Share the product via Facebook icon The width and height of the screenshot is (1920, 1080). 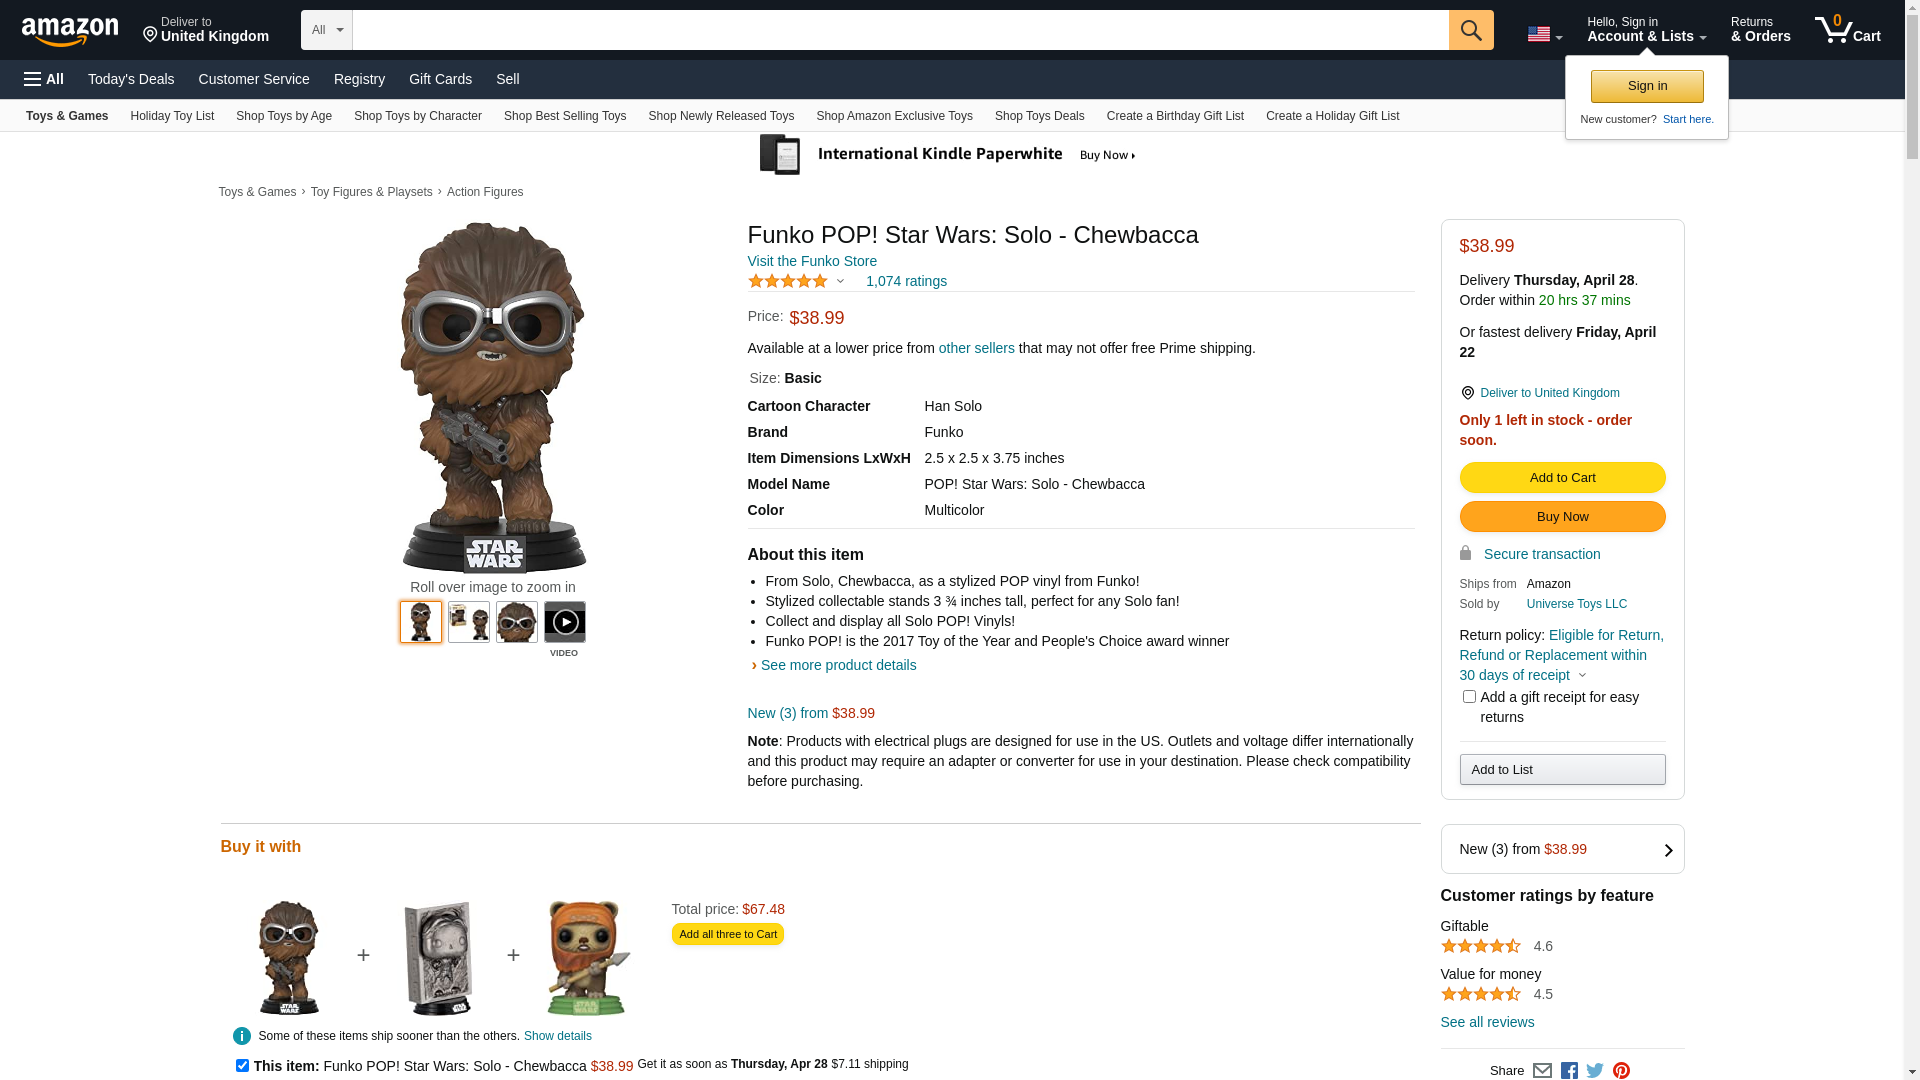(1568, 1070)
